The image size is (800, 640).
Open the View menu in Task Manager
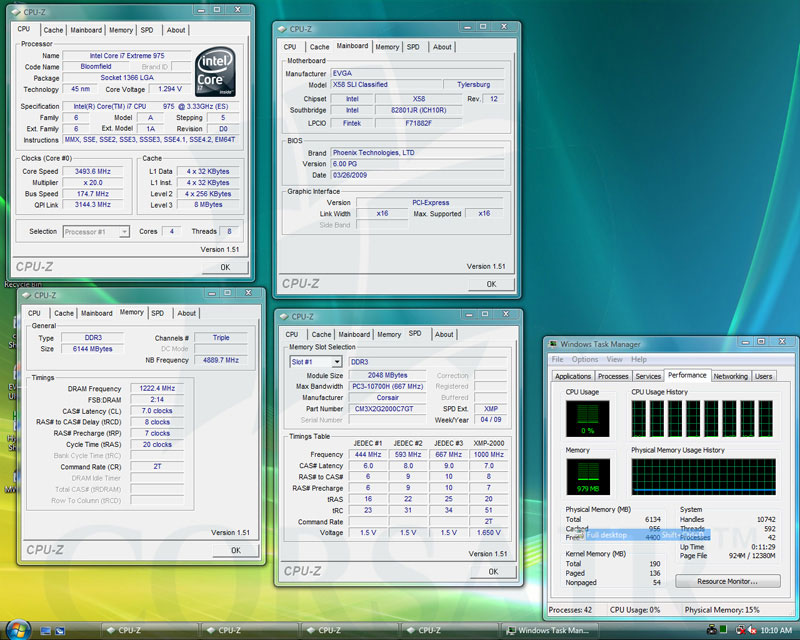coord(614,359)
